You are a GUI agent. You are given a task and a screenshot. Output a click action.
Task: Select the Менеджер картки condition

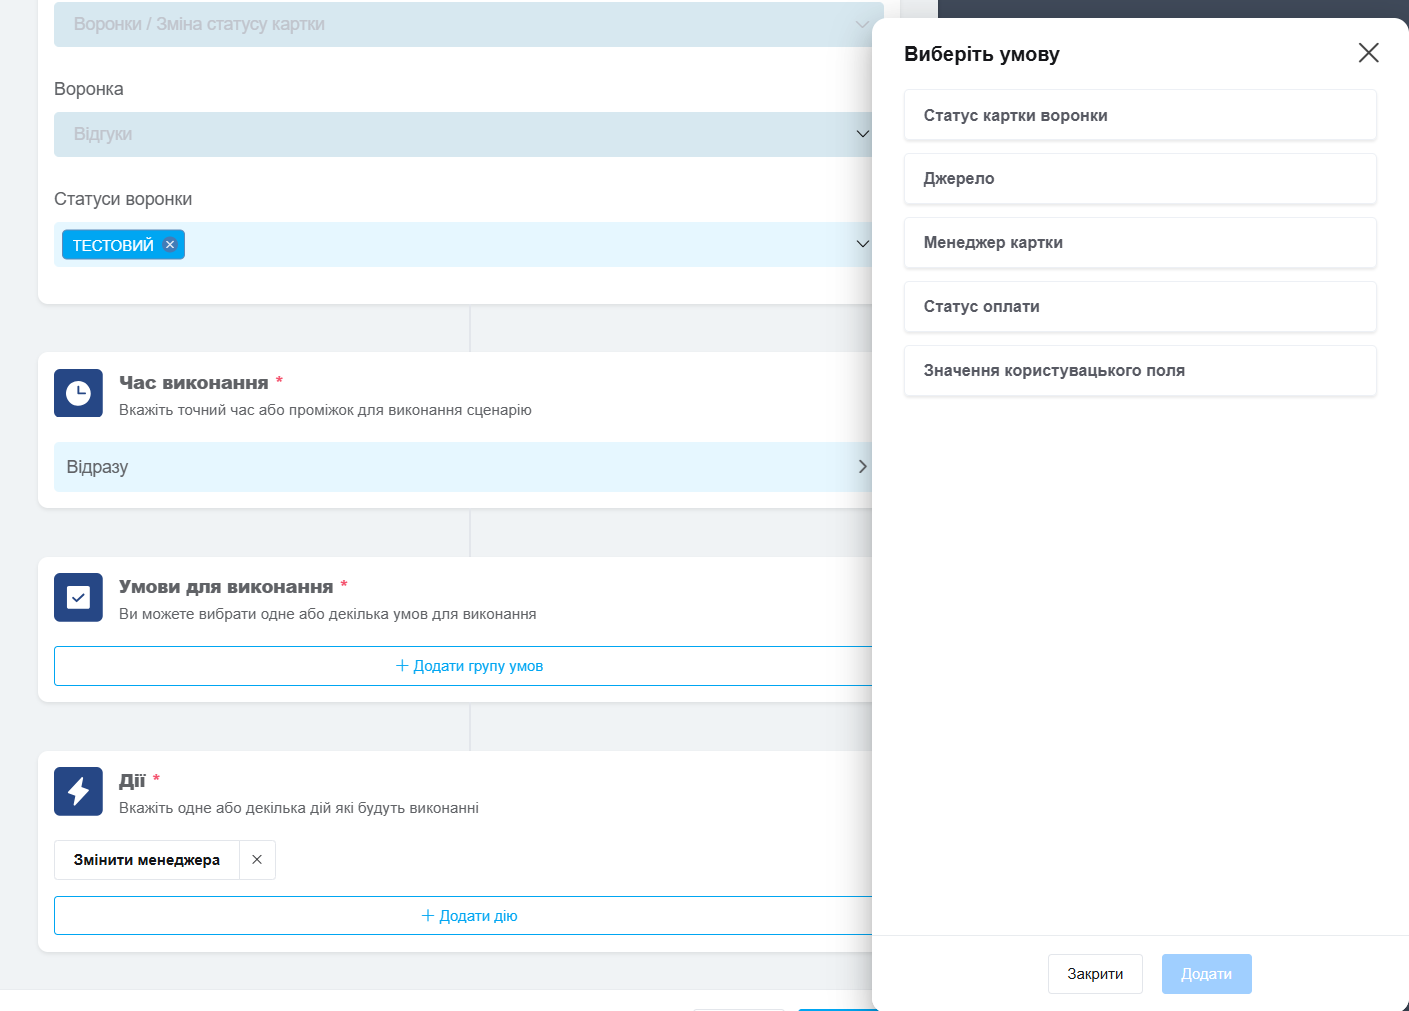point(1139,243)
